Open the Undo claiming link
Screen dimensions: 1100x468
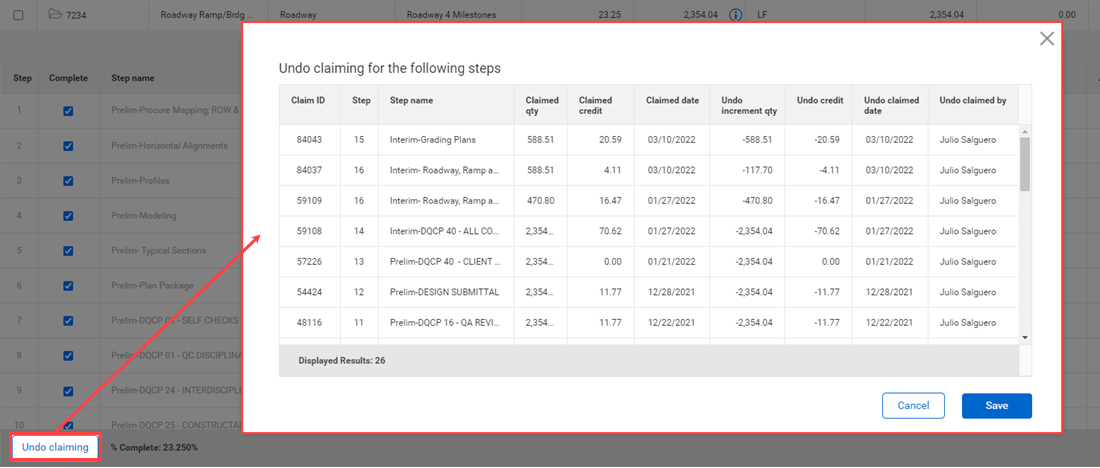click(55, 447)
